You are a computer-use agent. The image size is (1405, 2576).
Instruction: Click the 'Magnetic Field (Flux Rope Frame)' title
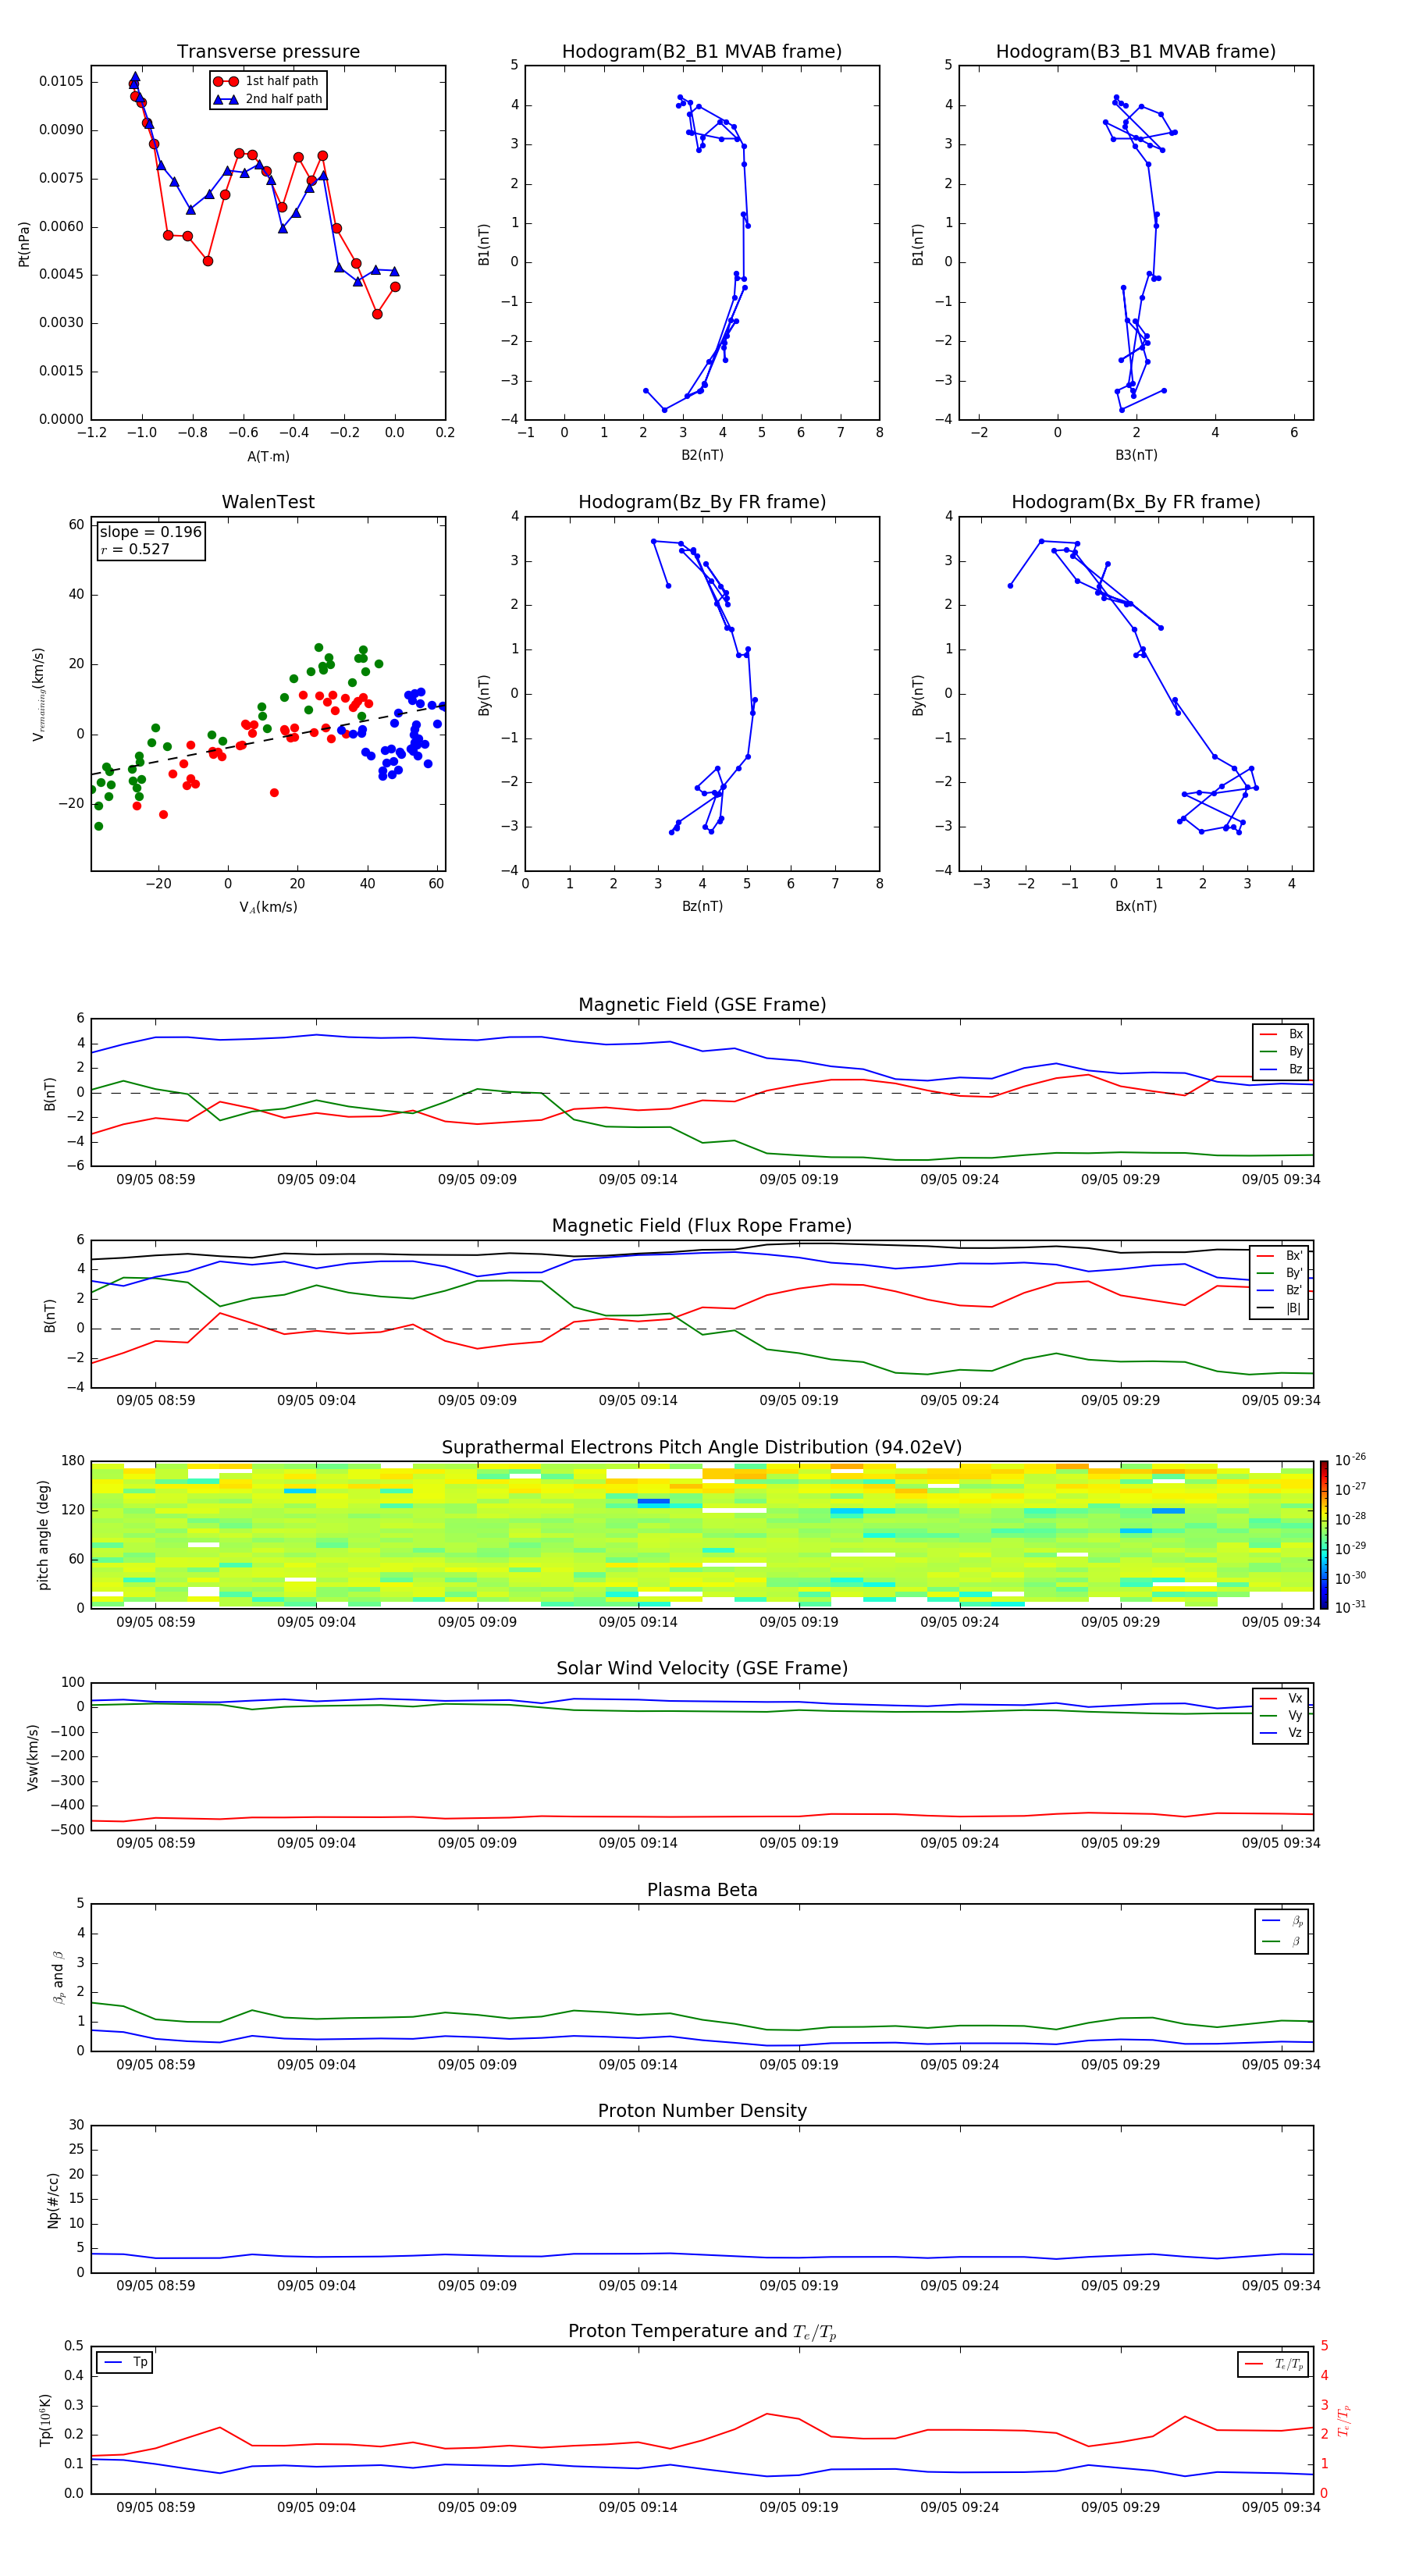(702, 1226)
